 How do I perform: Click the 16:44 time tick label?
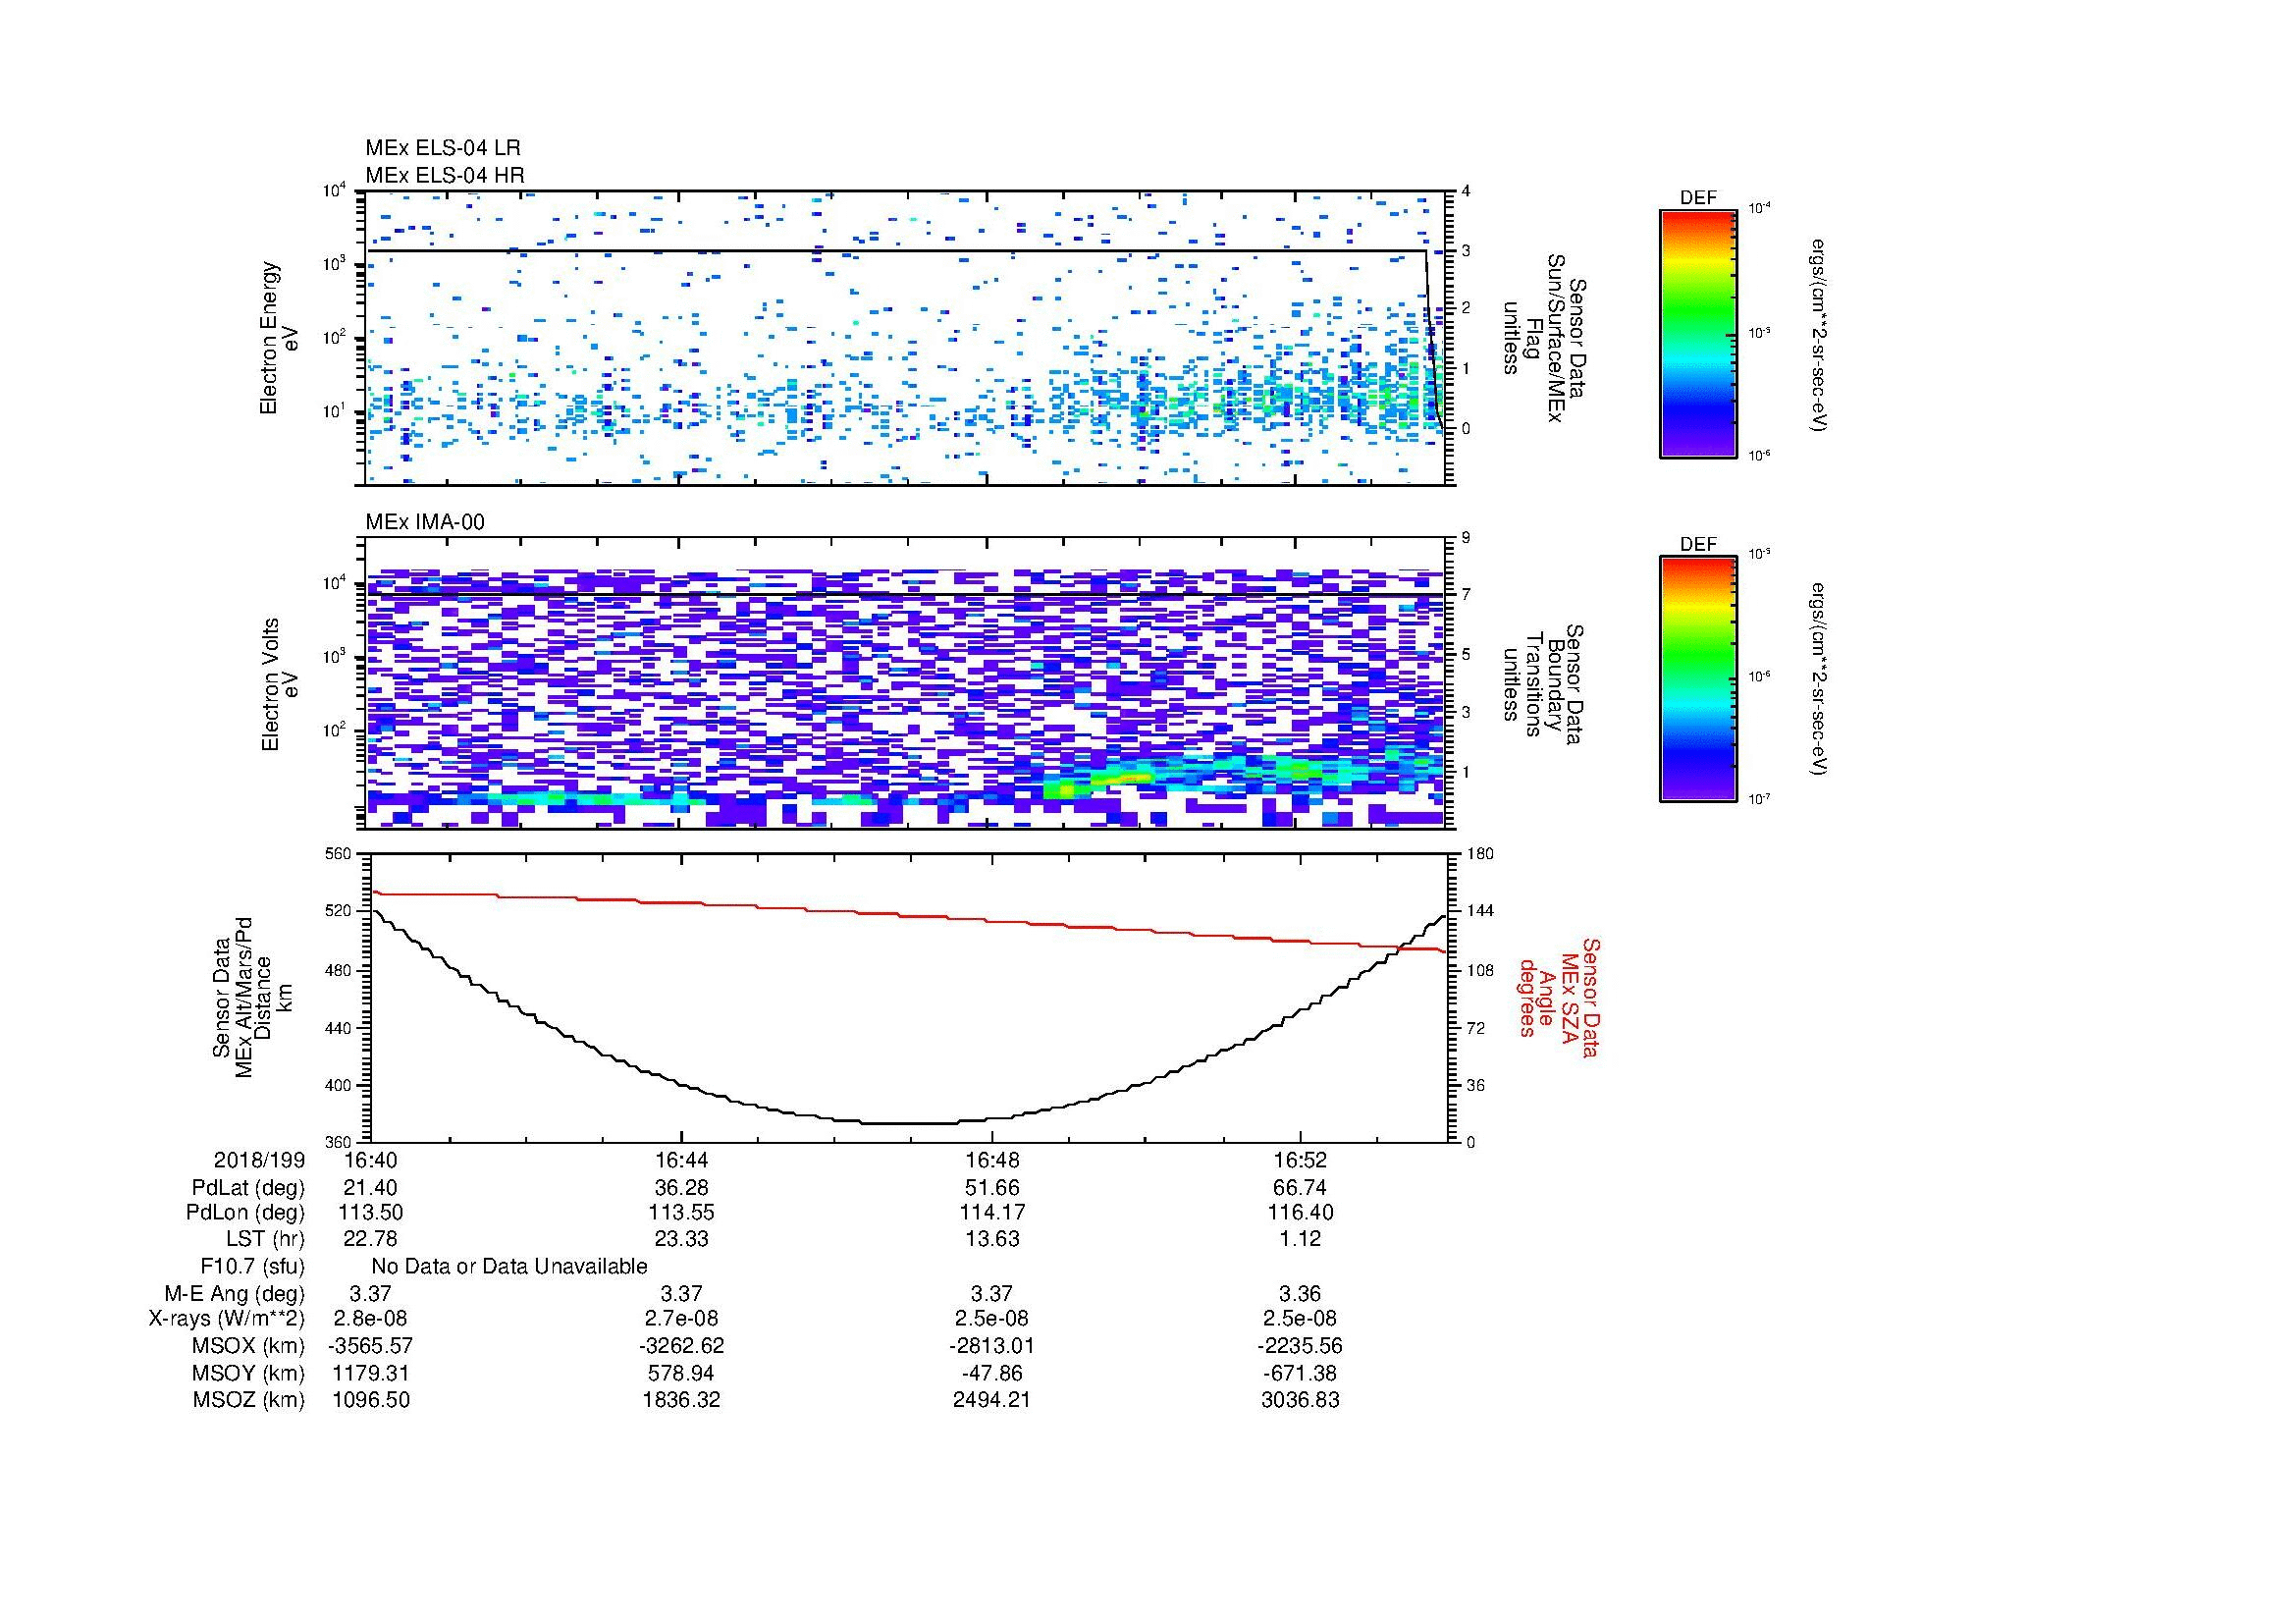click(x=682, y=1160)
